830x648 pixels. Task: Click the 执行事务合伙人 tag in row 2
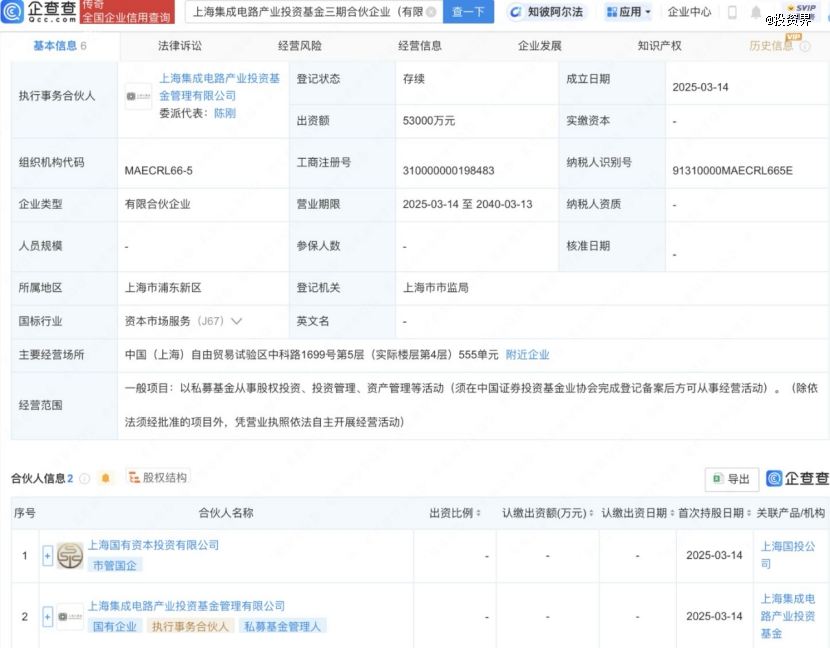(191, 627)
